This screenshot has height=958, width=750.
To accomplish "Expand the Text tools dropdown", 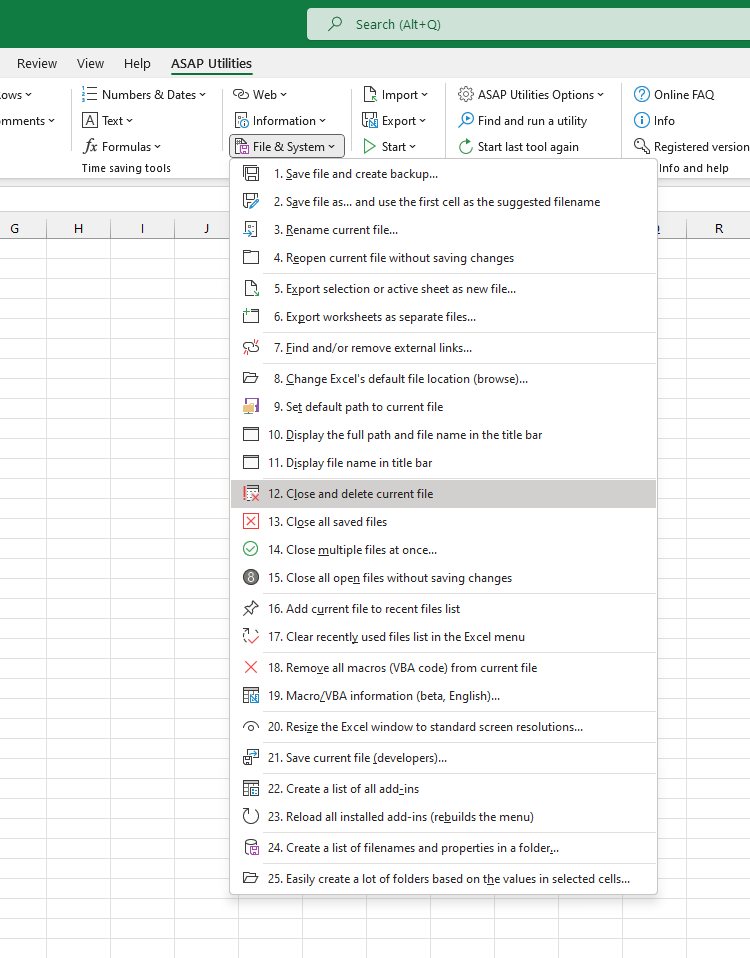I will tap(107, 120).
